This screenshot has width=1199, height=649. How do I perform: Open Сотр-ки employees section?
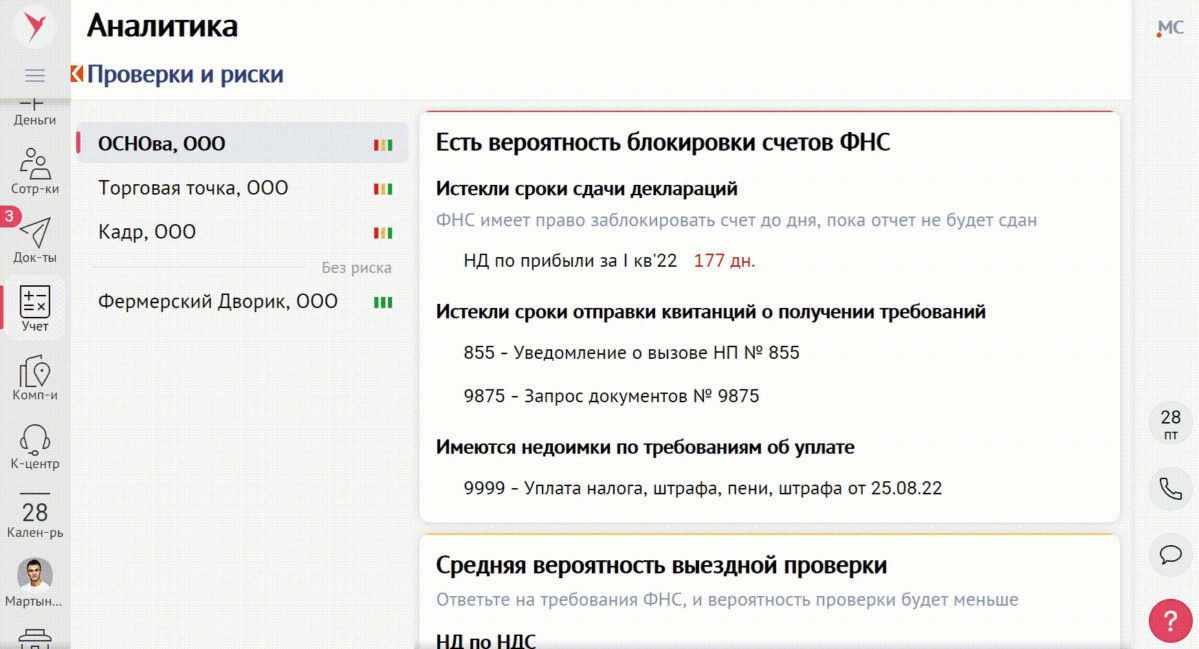[x=35, y=169]
